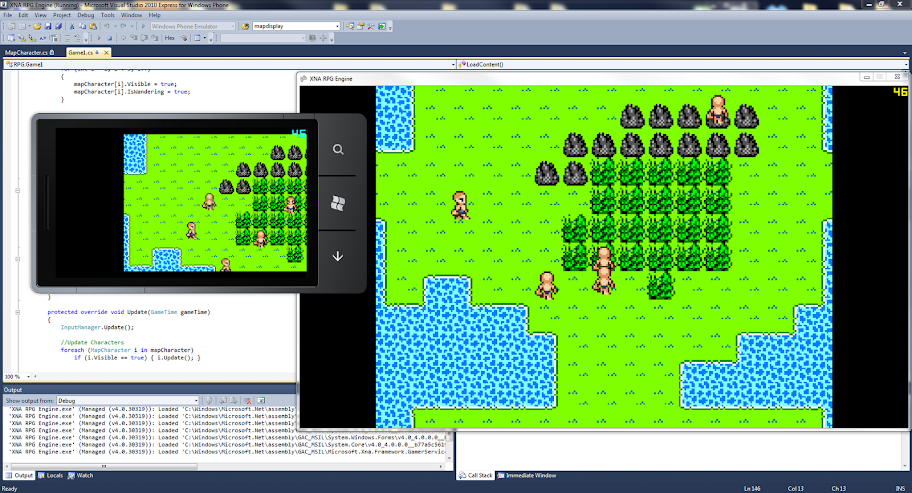Stop debugging with the blue square icon
This screenshot has width=912, height=493.
(x=109, y=38)
